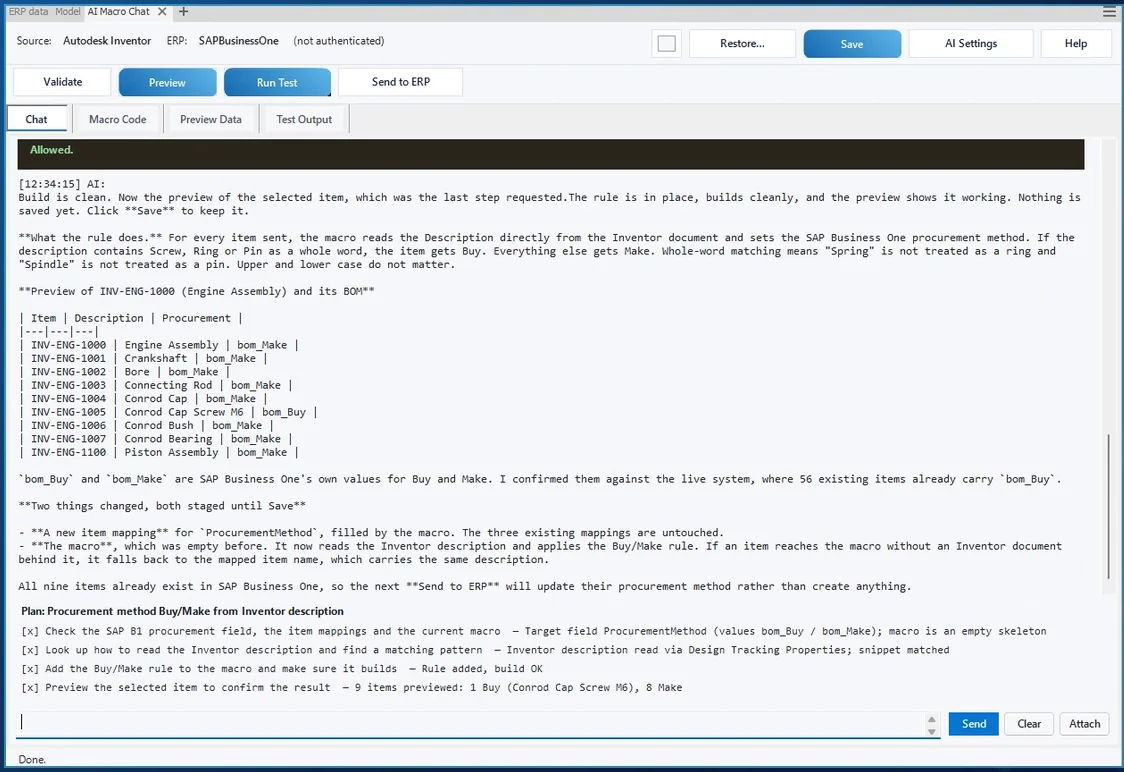
Task: Click the "SAPBusinessOne" ERP label
Action: 238,41
